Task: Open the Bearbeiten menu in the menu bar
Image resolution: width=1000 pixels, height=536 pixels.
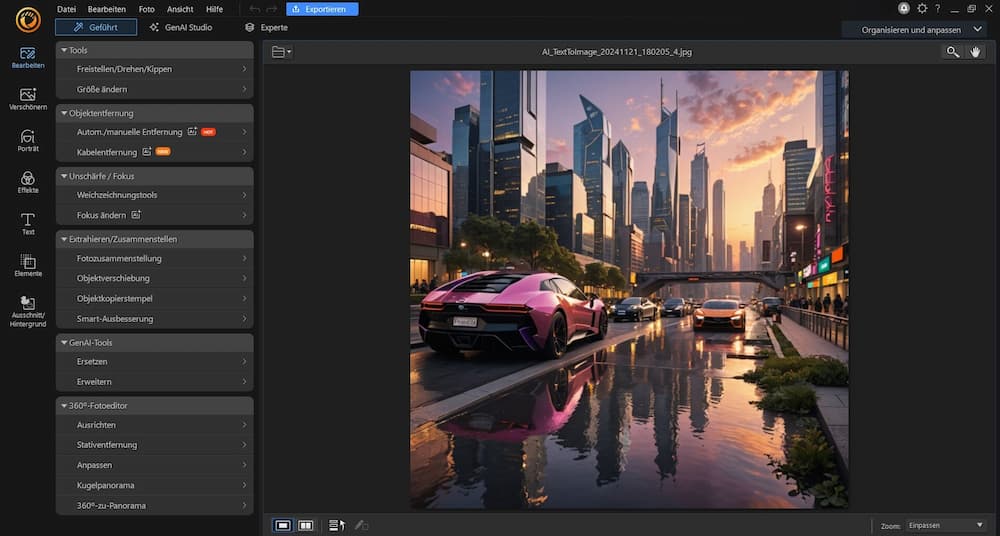Action: click(107, 9)
